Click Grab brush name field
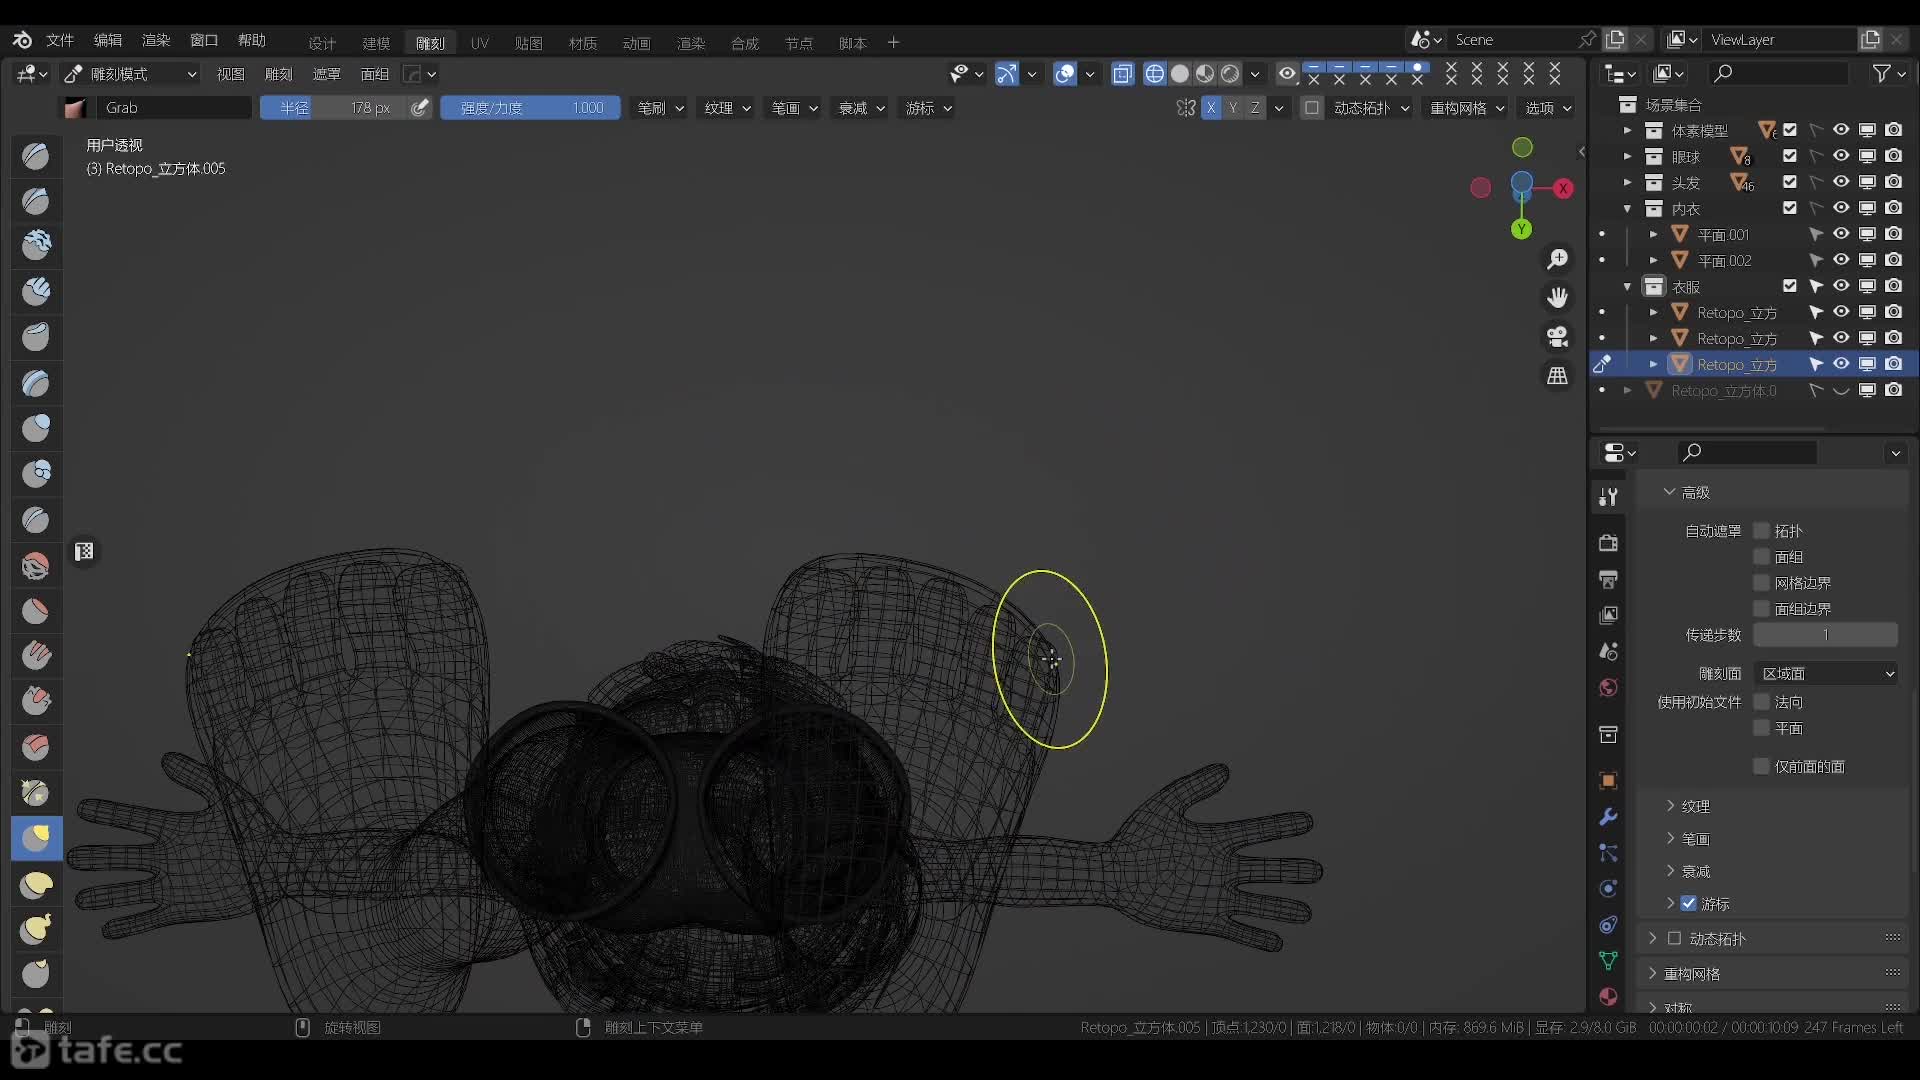The width and height of the screenshot is (1920, 1080). 173,108
